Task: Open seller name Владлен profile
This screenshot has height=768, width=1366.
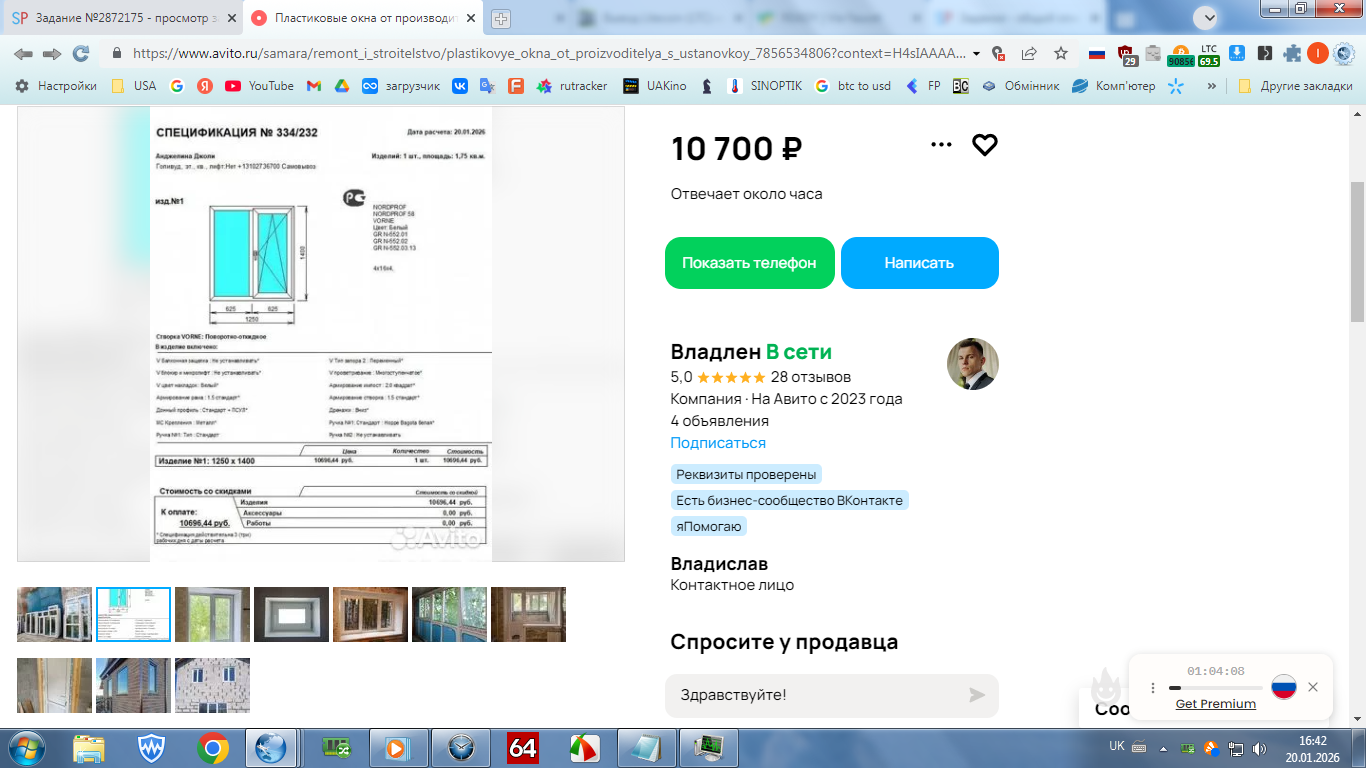Action: [x=716, y=352]
